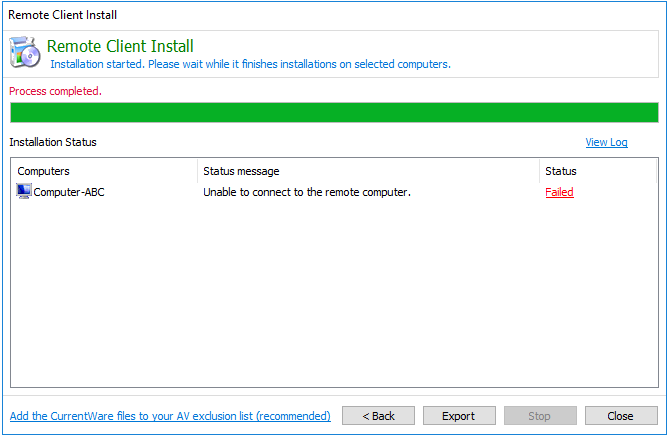Image resolution: width=672 pixels, height=440 pixels.
Task: Click the green installation progress bar
Action: point(334,112)
